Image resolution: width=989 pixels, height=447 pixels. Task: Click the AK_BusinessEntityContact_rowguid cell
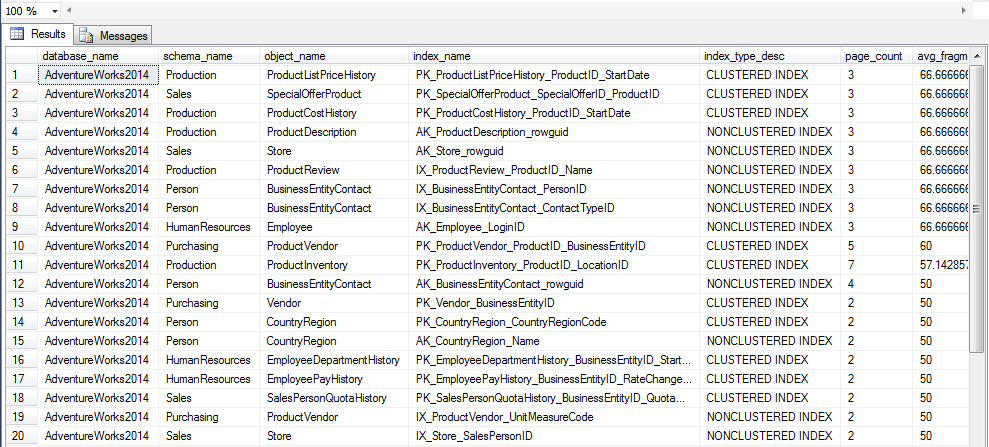tap(554, 284)
